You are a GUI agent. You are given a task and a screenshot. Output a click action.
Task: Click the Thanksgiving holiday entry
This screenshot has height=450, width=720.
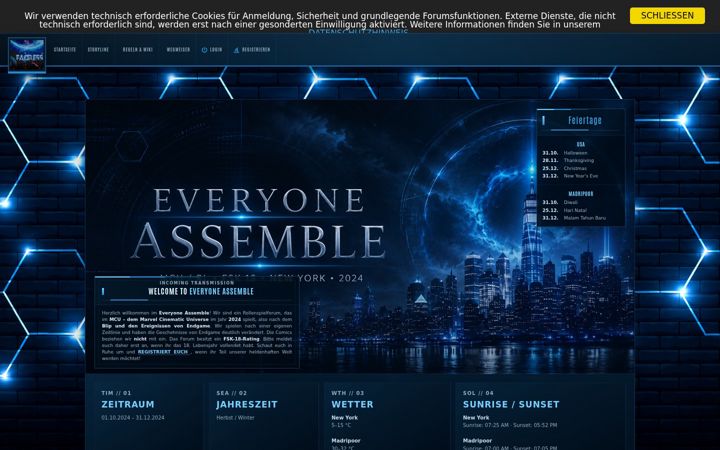(579, 161)
